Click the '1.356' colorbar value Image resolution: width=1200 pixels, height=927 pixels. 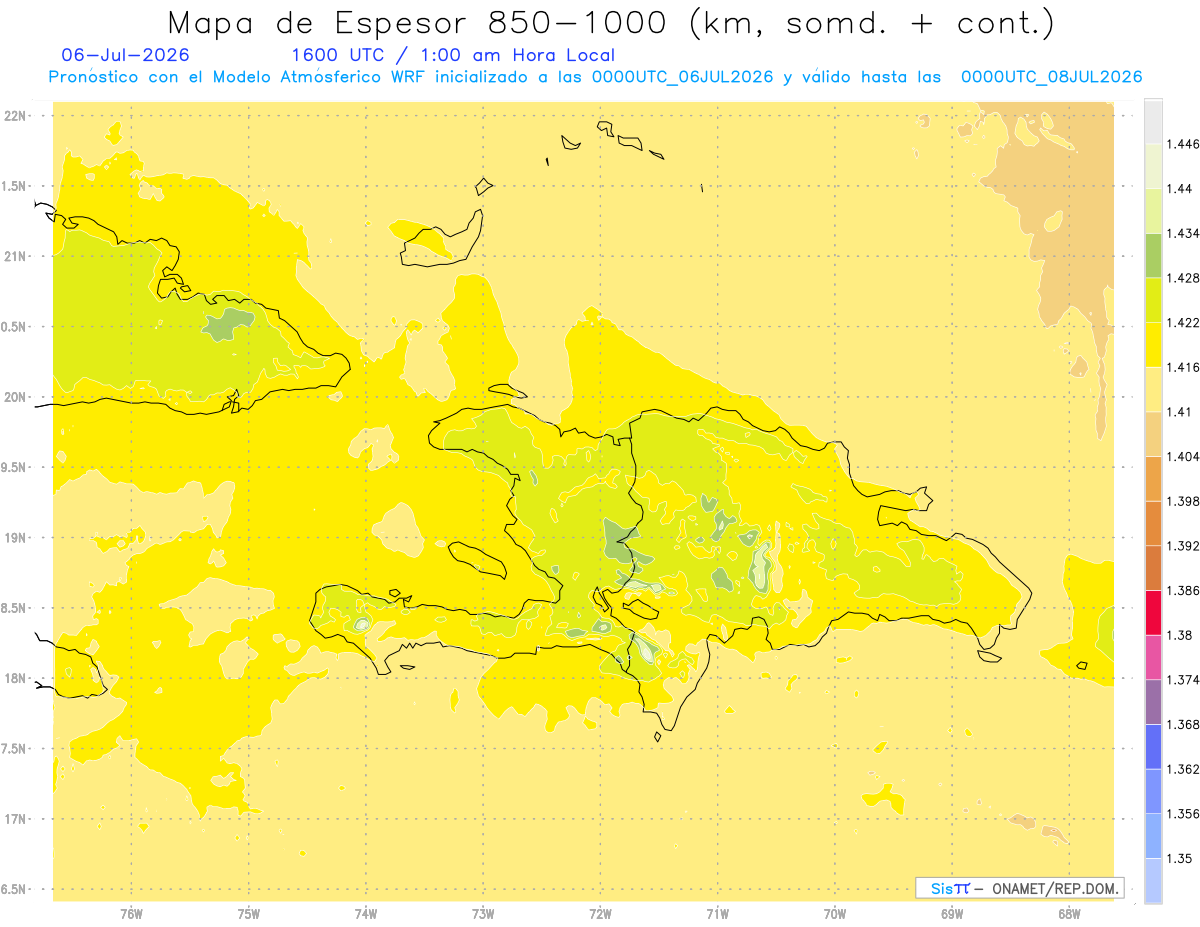1185,813
